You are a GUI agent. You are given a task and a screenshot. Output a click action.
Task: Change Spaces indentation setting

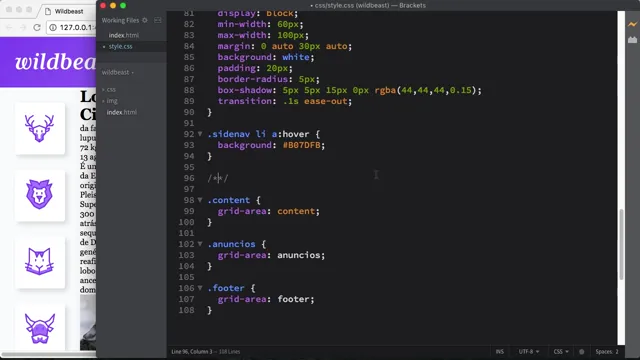coord(607,351)
